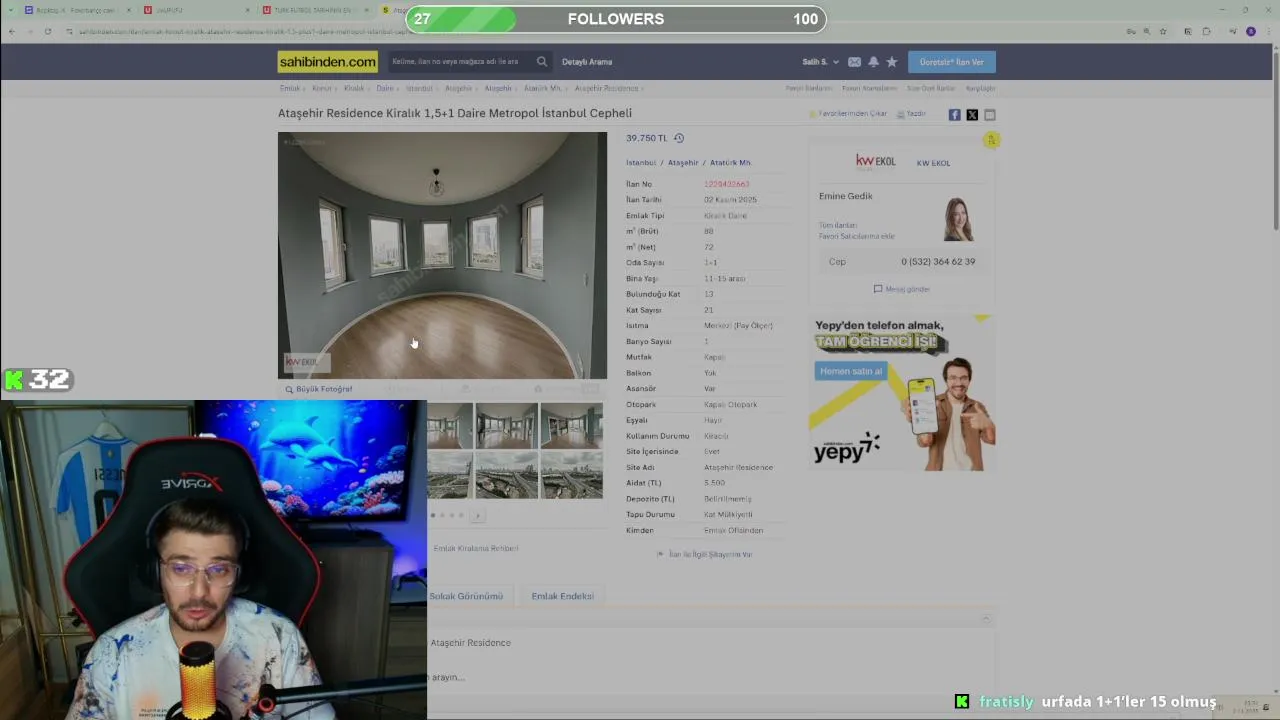The width and height of the screenshot is (1280, 720).
Task: Open 'Detaylı Arama' advanced search
Action: coord(587,62)
